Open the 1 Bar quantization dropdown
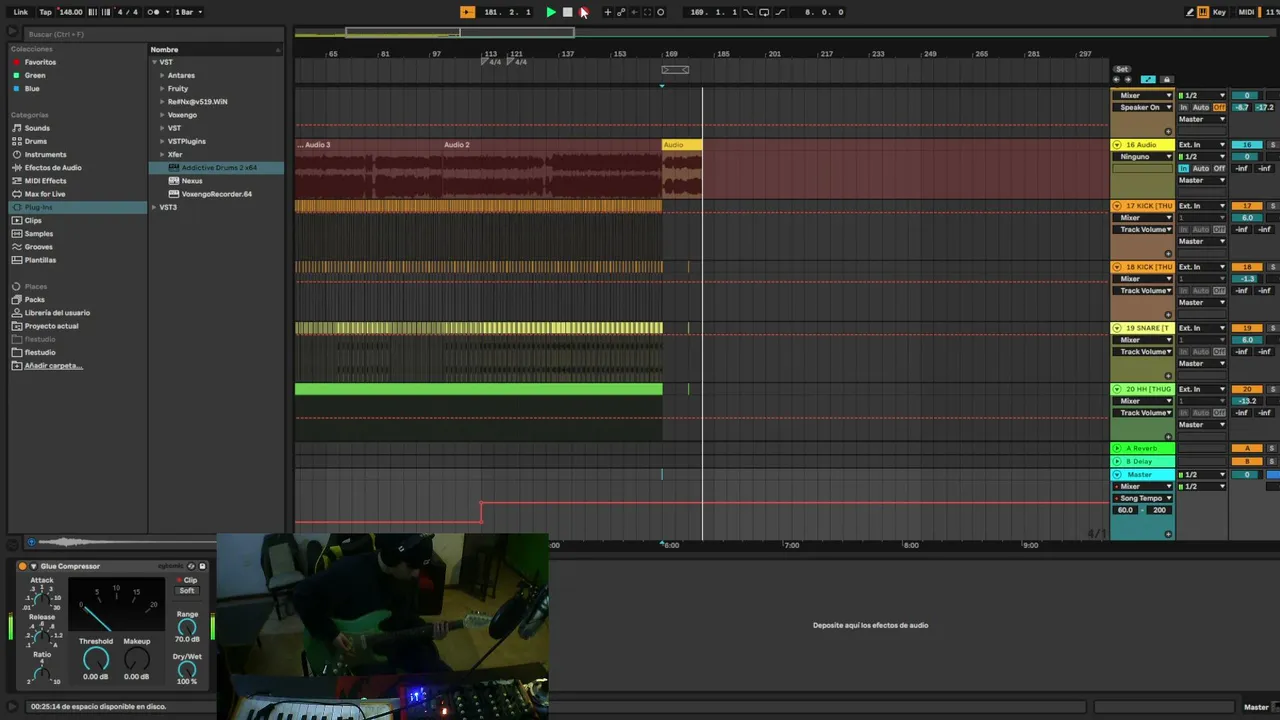The width and height of the screenshot is (1280, 720). (188, 12)
